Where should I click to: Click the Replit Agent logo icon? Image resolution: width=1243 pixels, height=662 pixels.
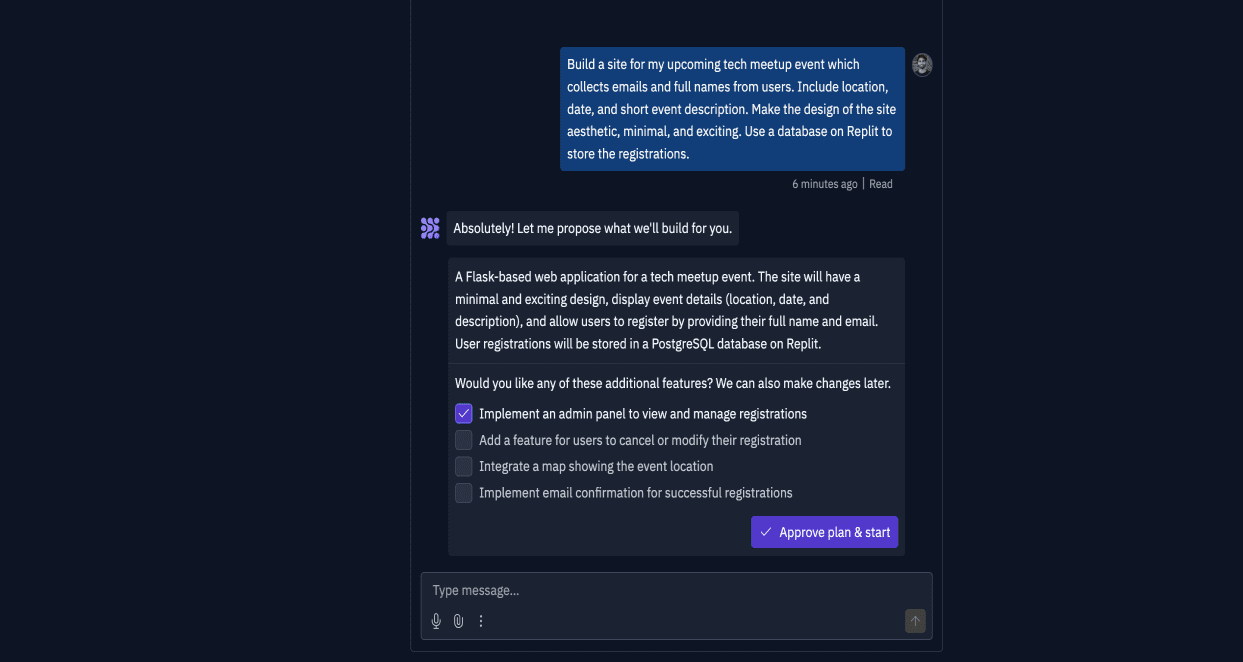coord(430,229)
